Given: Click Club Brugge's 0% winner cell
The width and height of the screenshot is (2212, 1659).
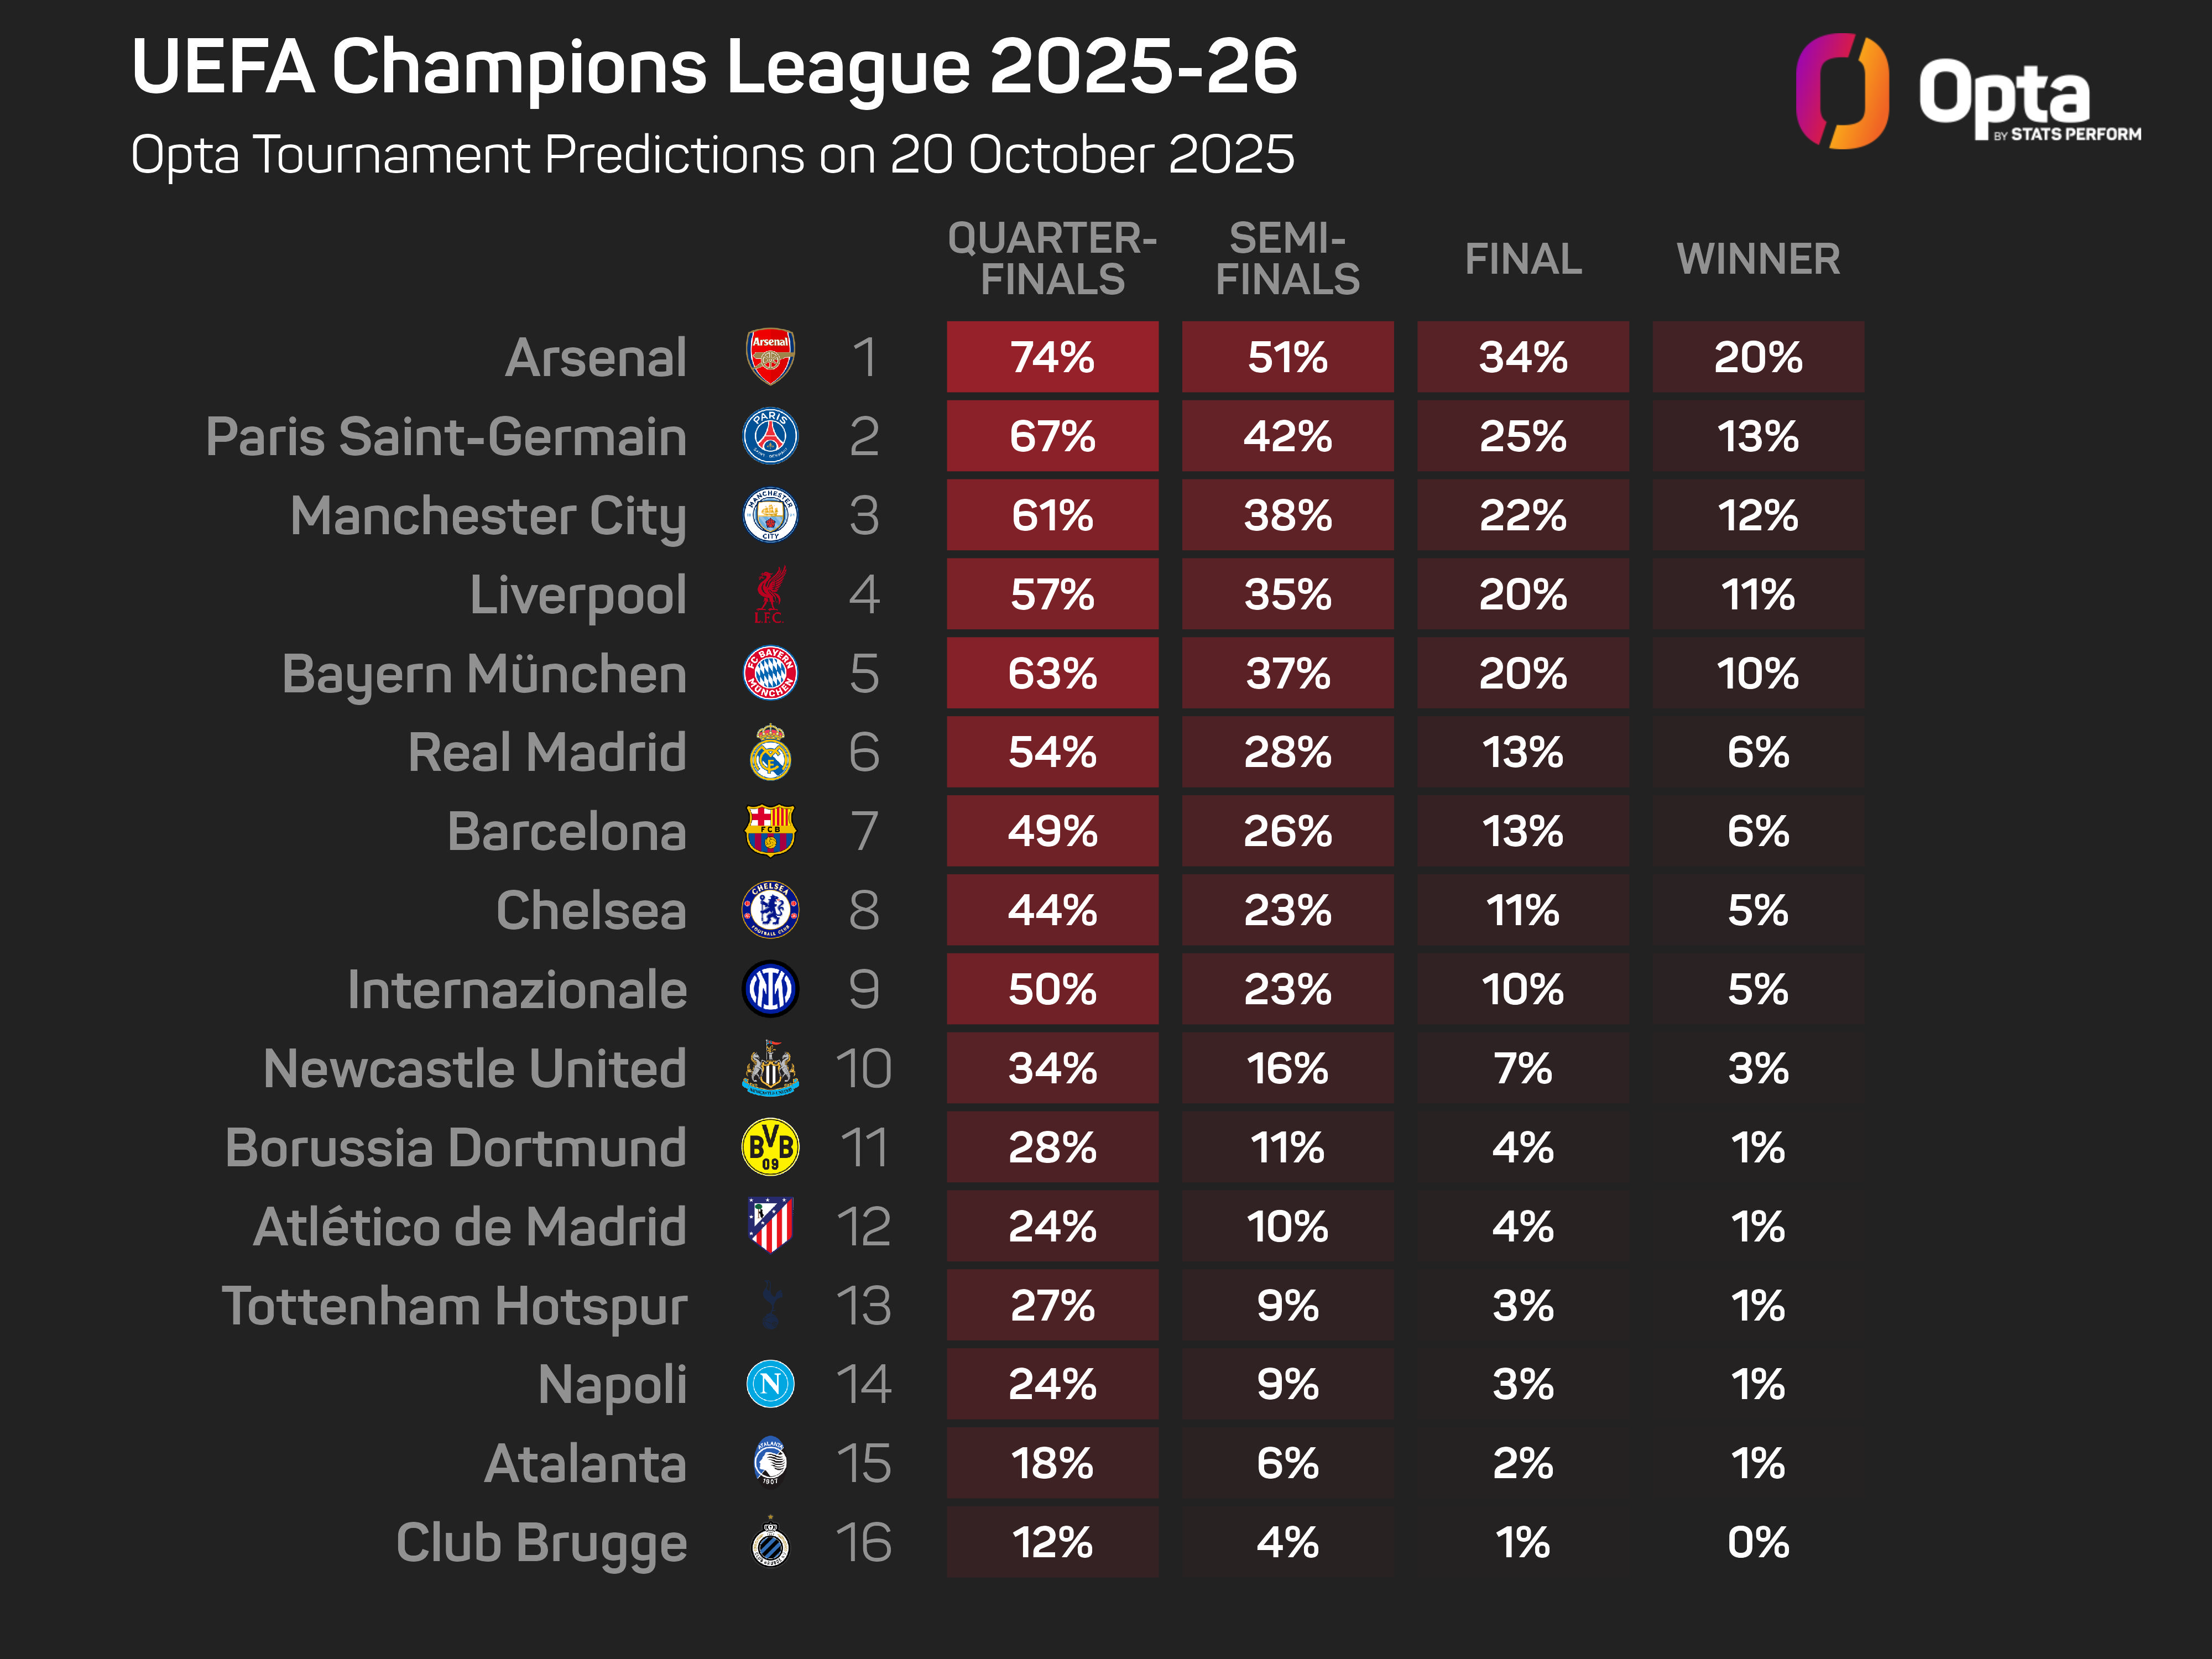Looking at the screenshot, I should click(x=1758, y=1542).
